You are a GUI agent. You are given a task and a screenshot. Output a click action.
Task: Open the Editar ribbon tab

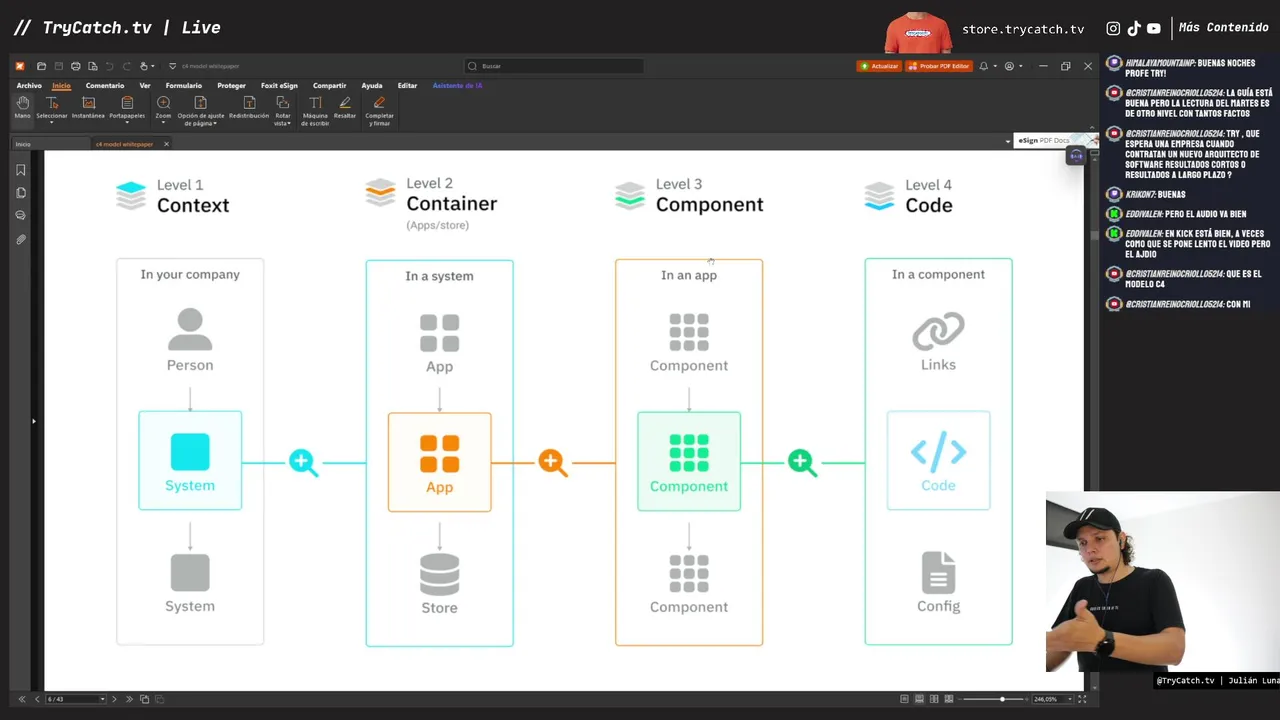[x=407, y=86]
